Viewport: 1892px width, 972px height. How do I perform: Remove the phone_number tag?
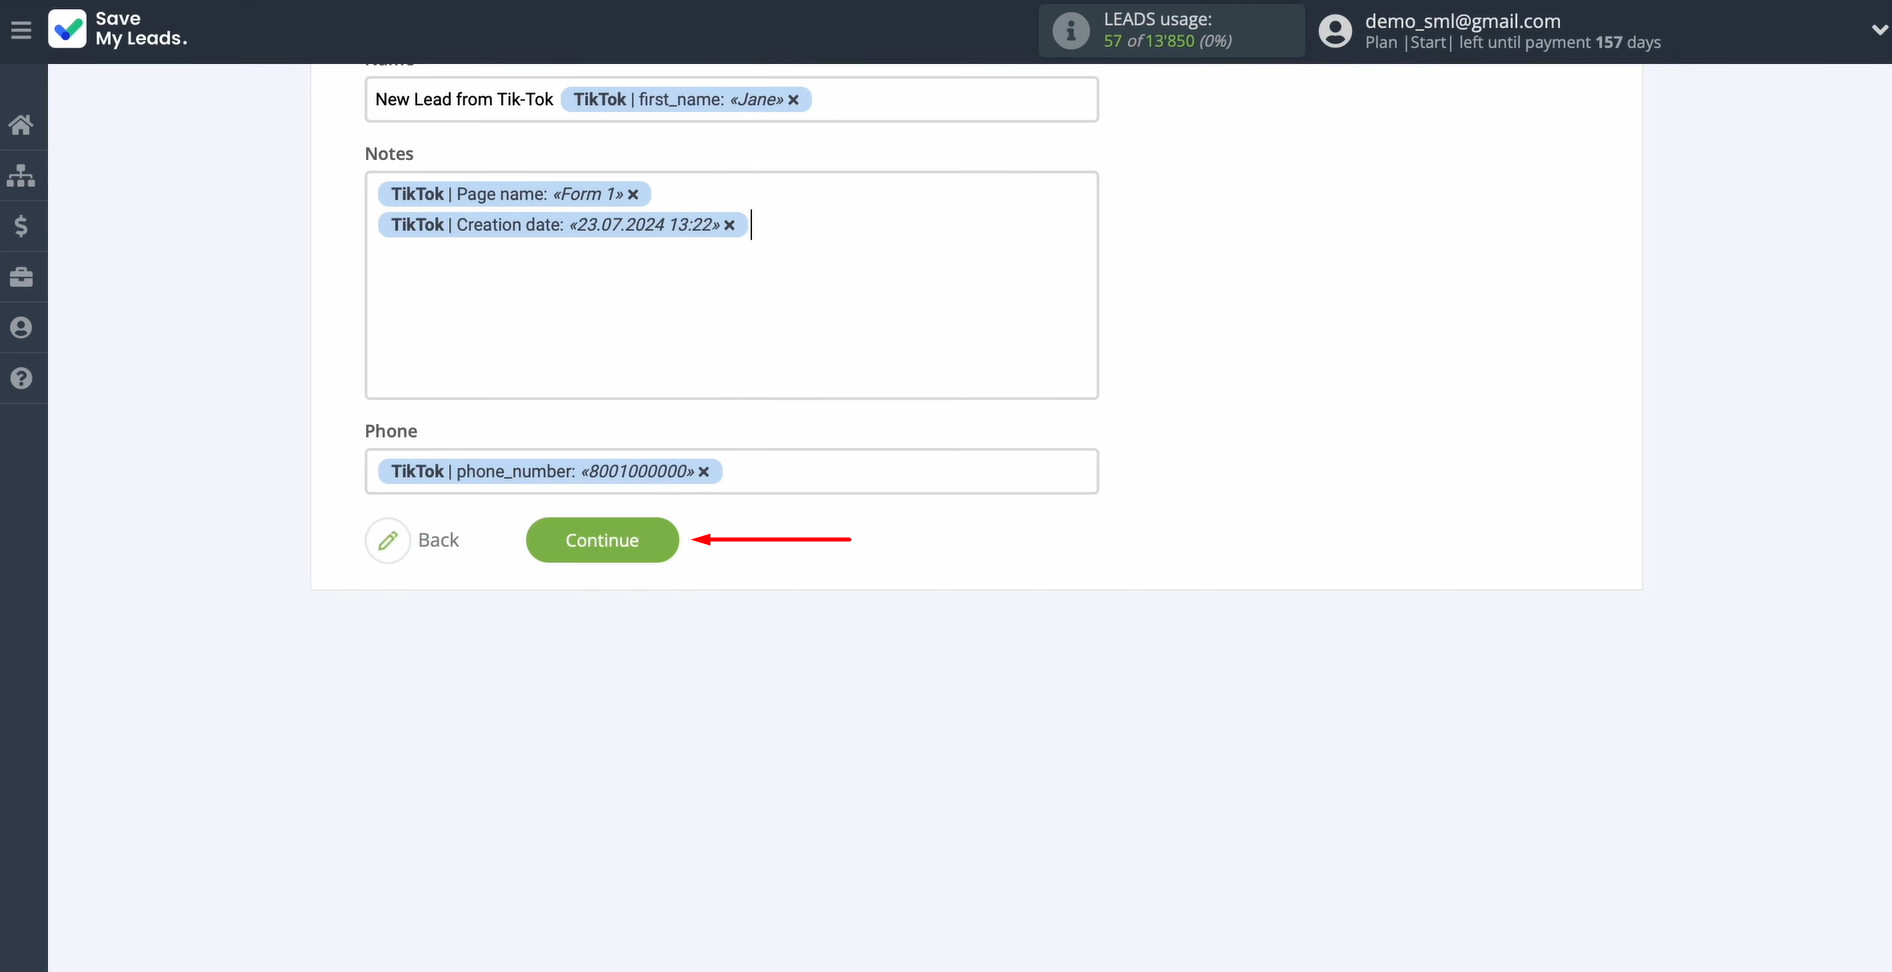[704, 472]
